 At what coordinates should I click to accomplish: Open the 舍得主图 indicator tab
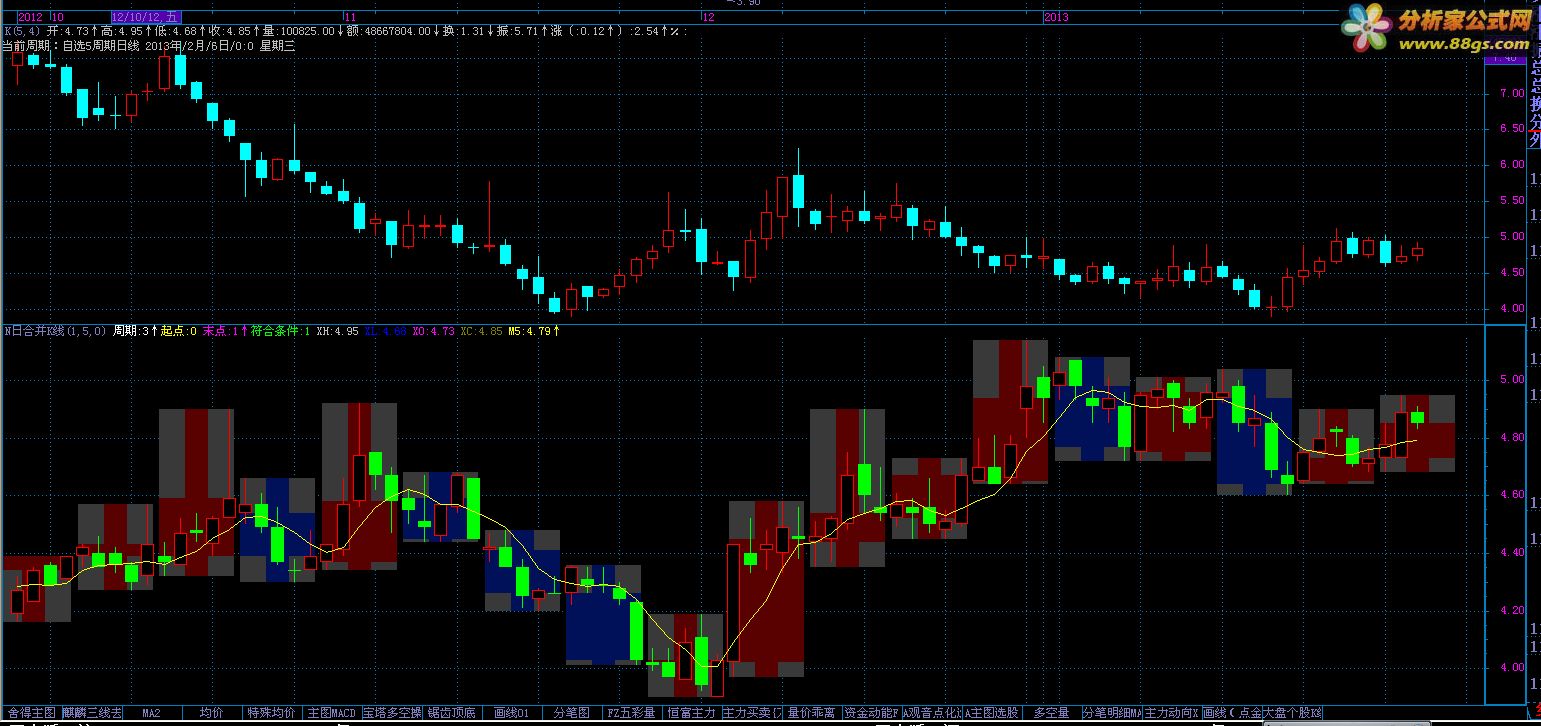pos(31,713)
